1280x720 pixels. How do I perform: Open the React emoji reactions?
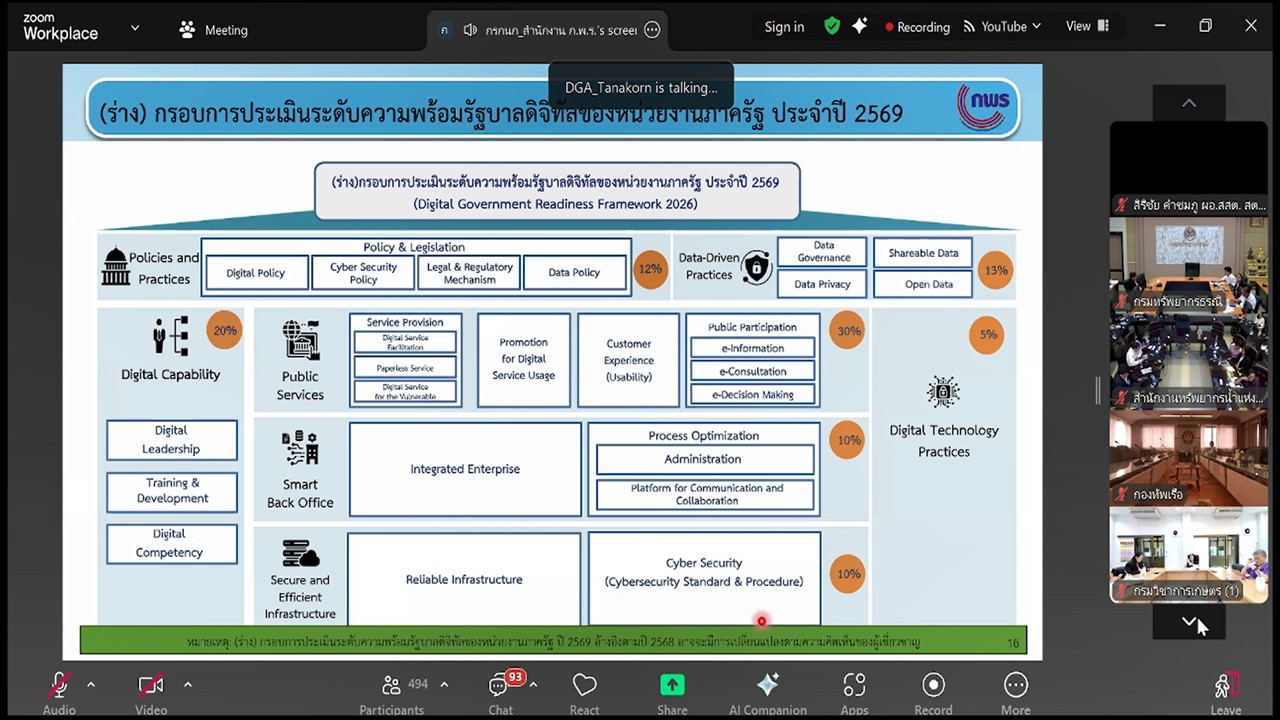584,692
